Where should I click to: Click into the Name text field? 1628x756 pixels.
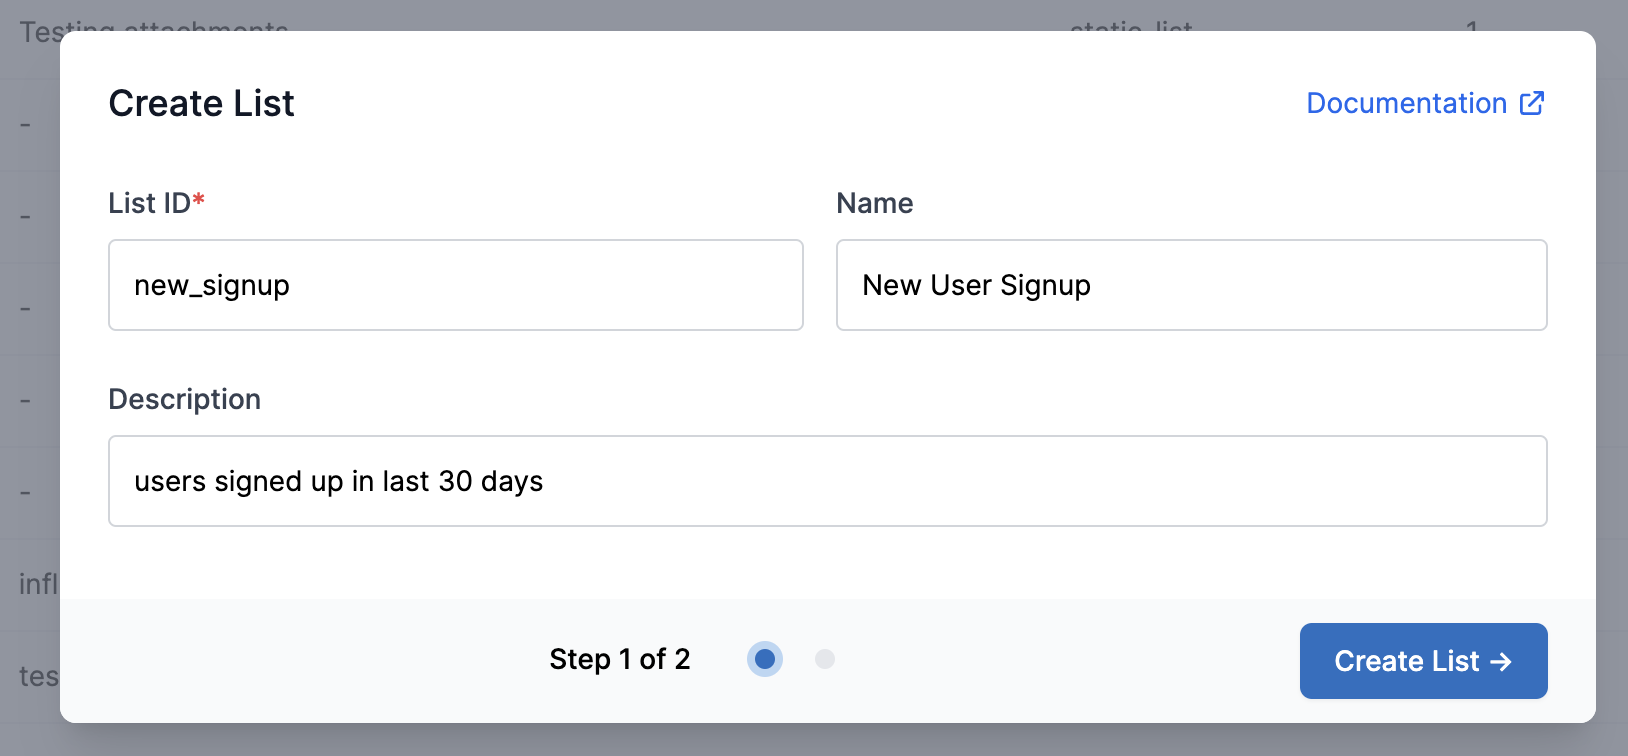[x=1191, y=285]
